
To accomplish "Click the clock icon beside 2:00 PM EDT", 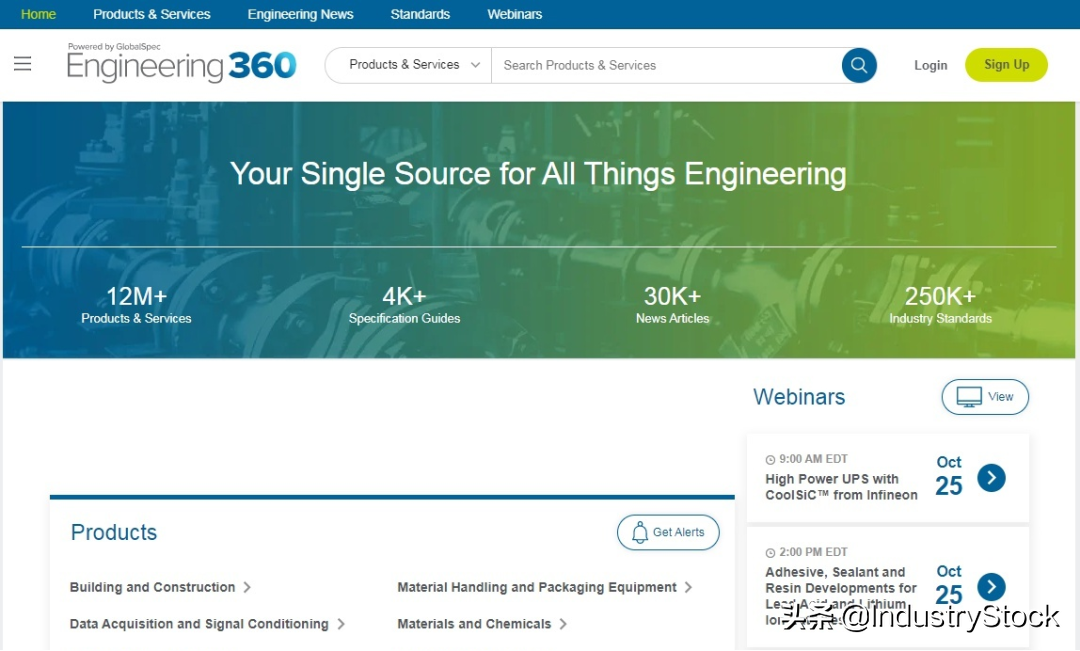I will point(770,552).
